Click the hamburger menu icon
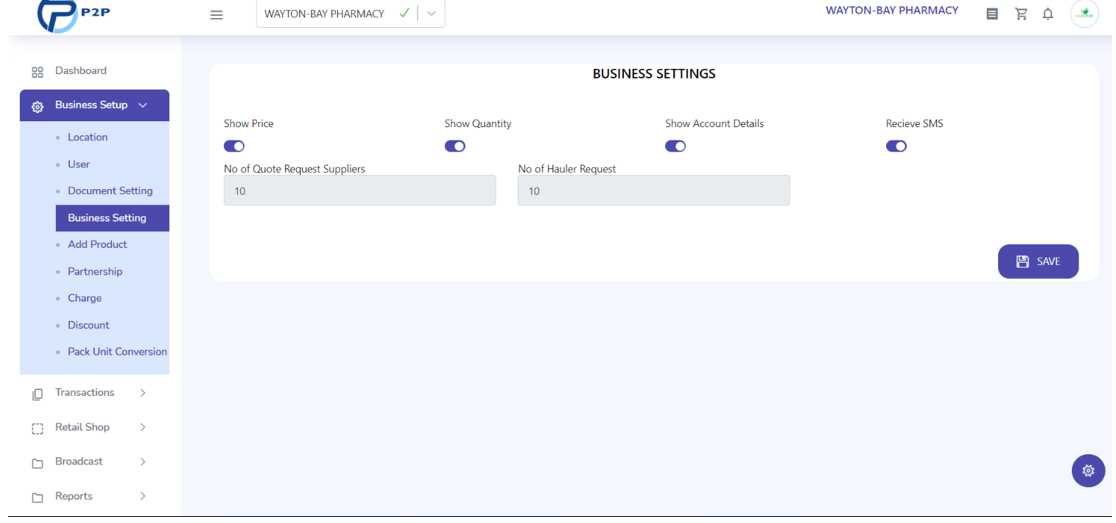This screenshot has height=523, width=1116. (x=216, y=15)
